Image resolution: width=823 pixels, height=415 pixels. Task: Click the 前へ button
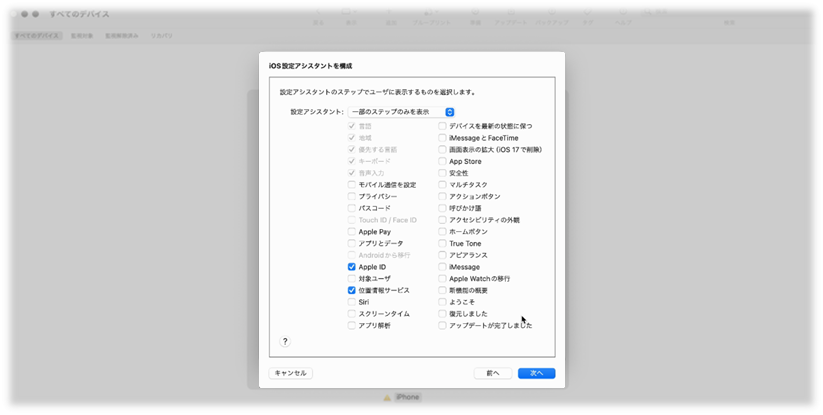pyautogui.click(x=492, y=373)
